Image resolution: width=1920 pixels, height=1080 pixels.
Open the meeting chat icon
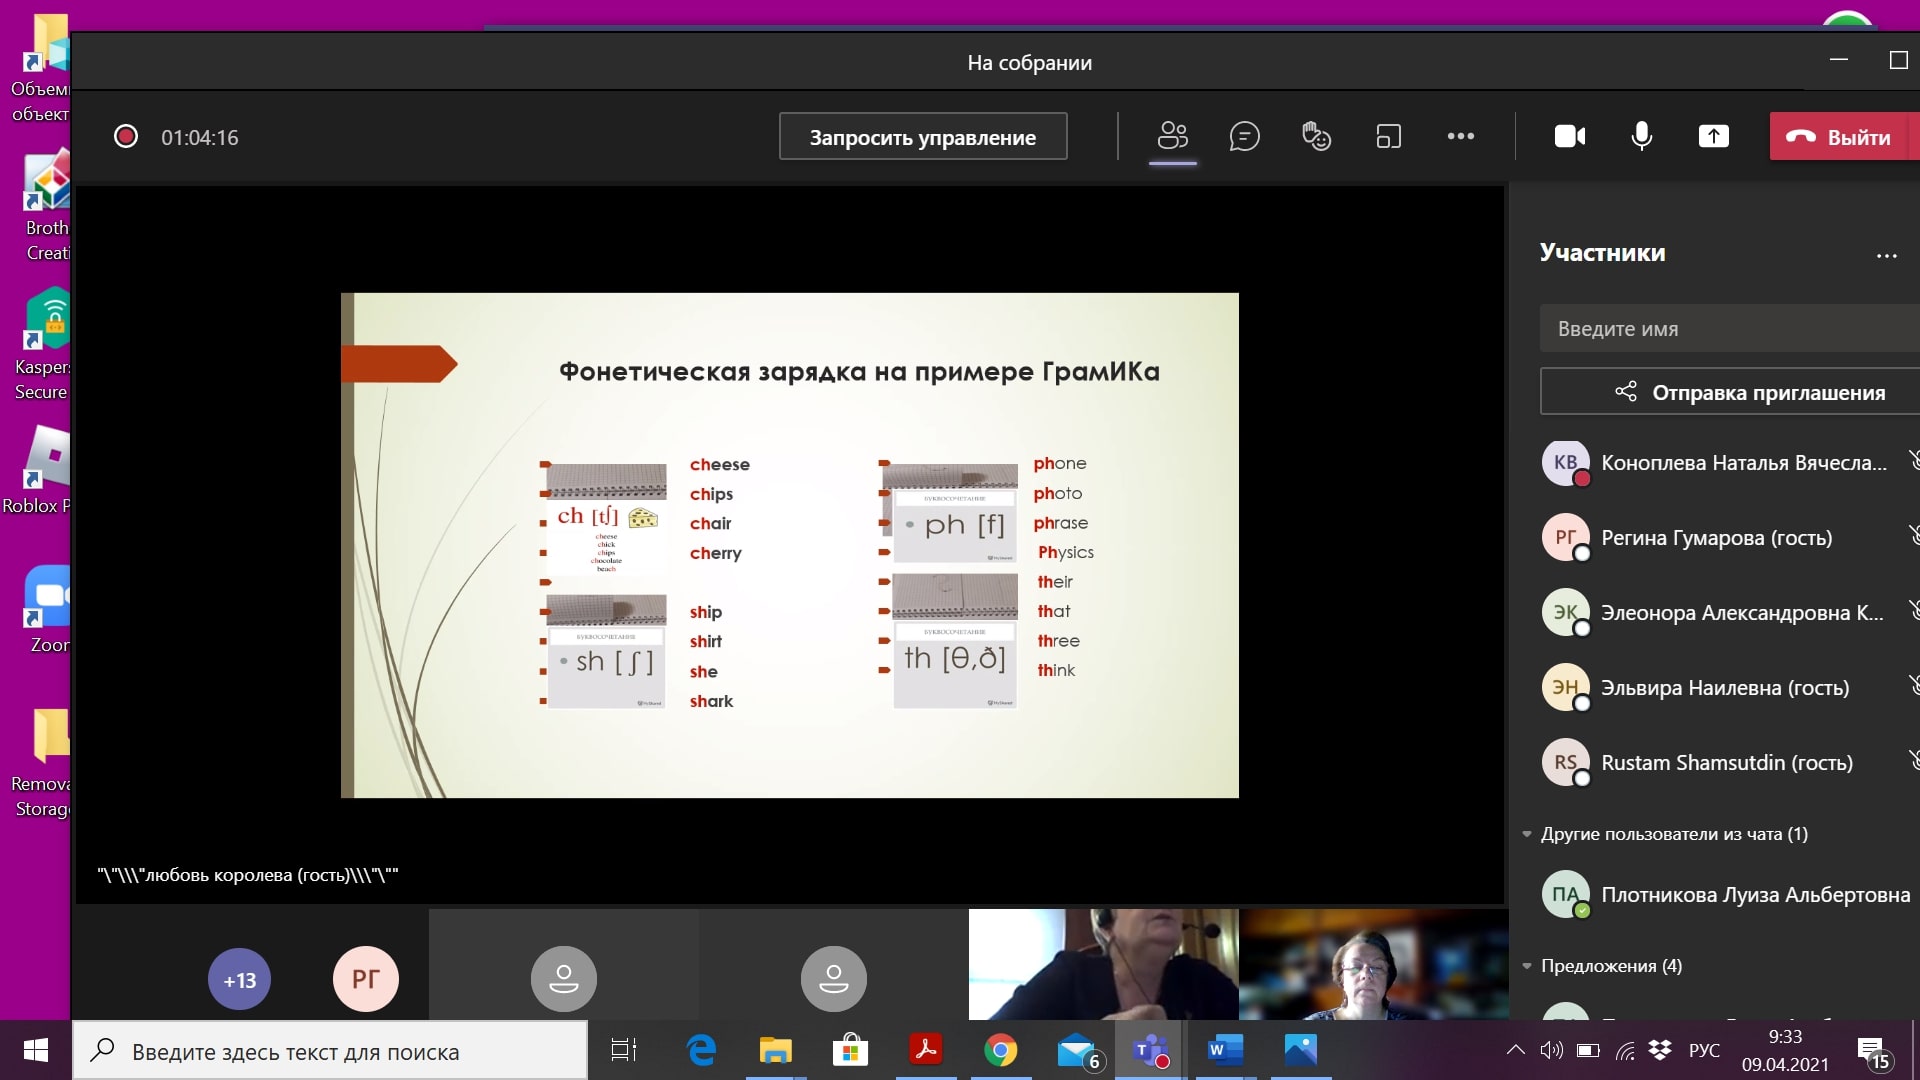click(x=1244, y=136)
